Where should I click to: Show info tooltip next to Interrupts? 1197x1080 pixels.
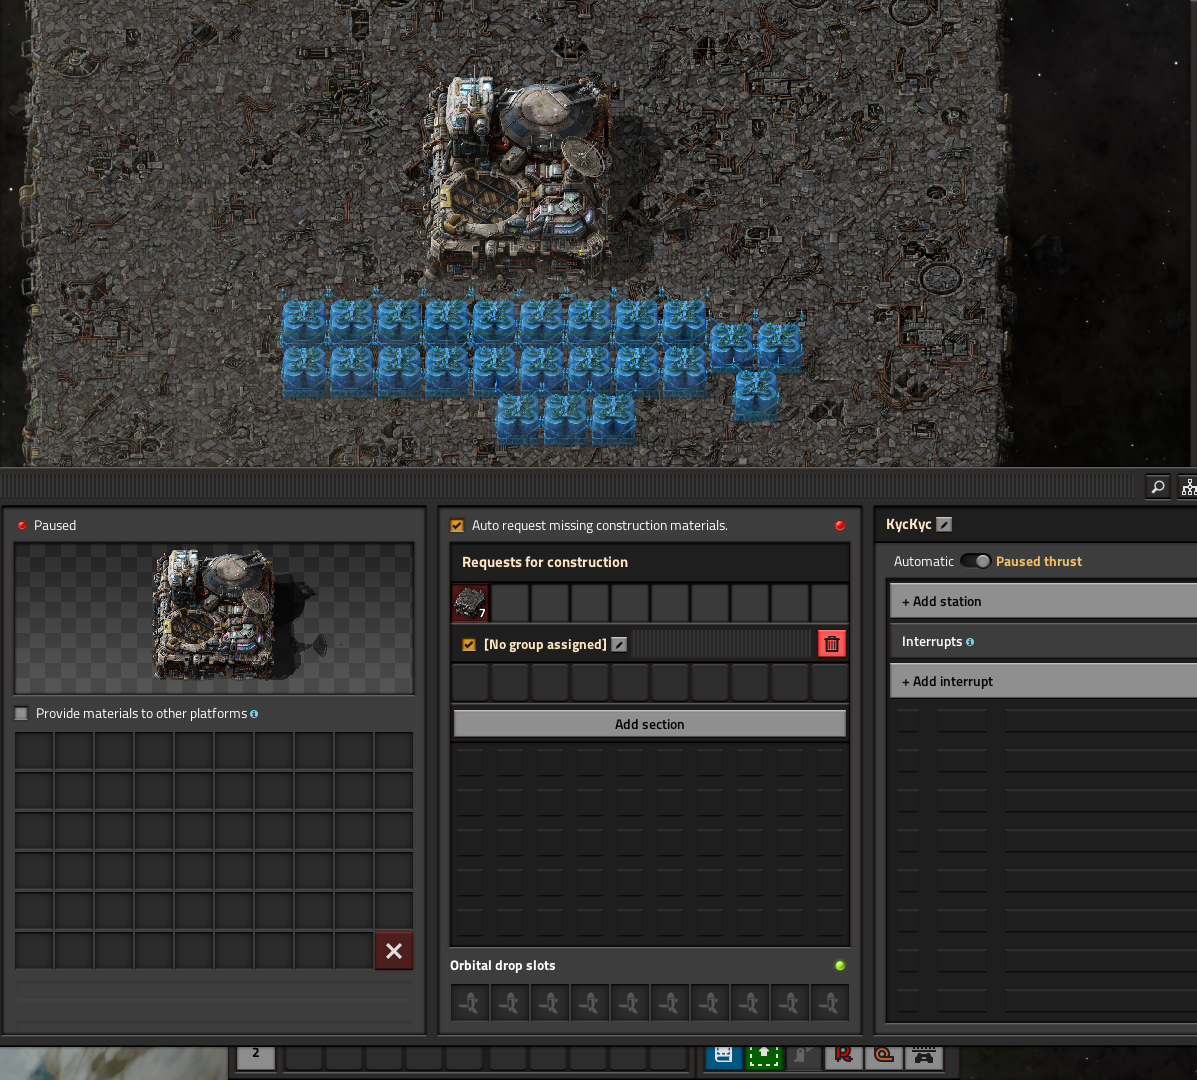[970, 642]
